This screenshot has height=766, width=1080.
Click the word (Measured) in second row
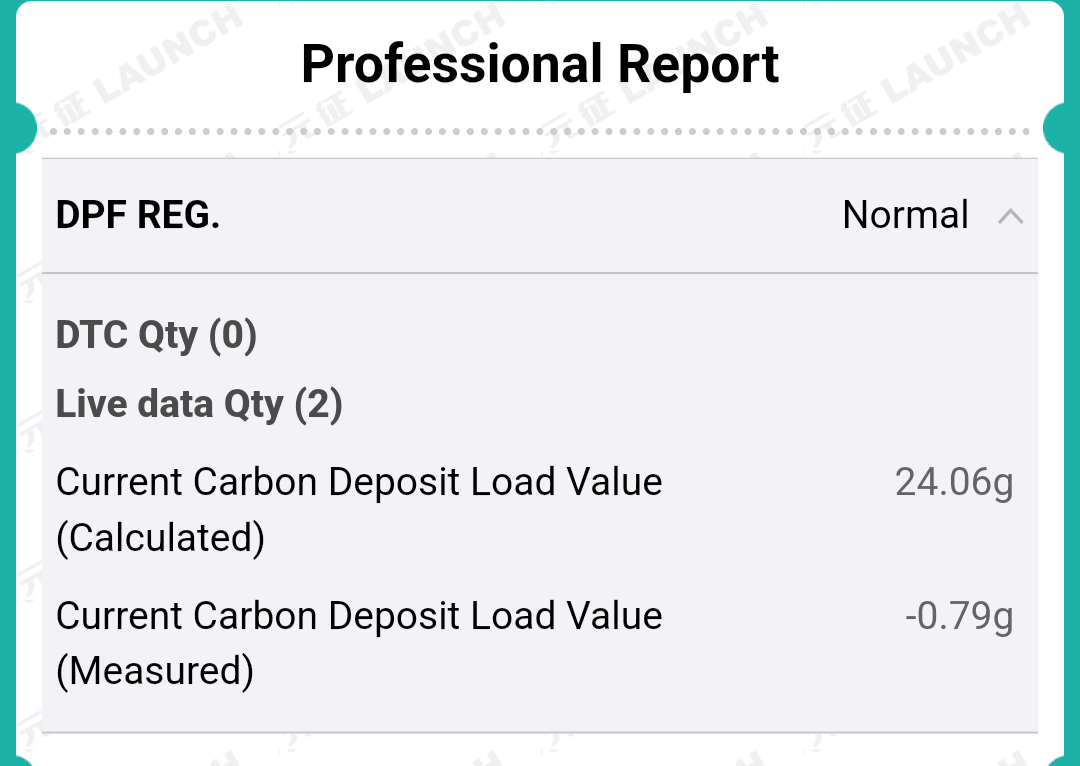click(x=155, y=670)
